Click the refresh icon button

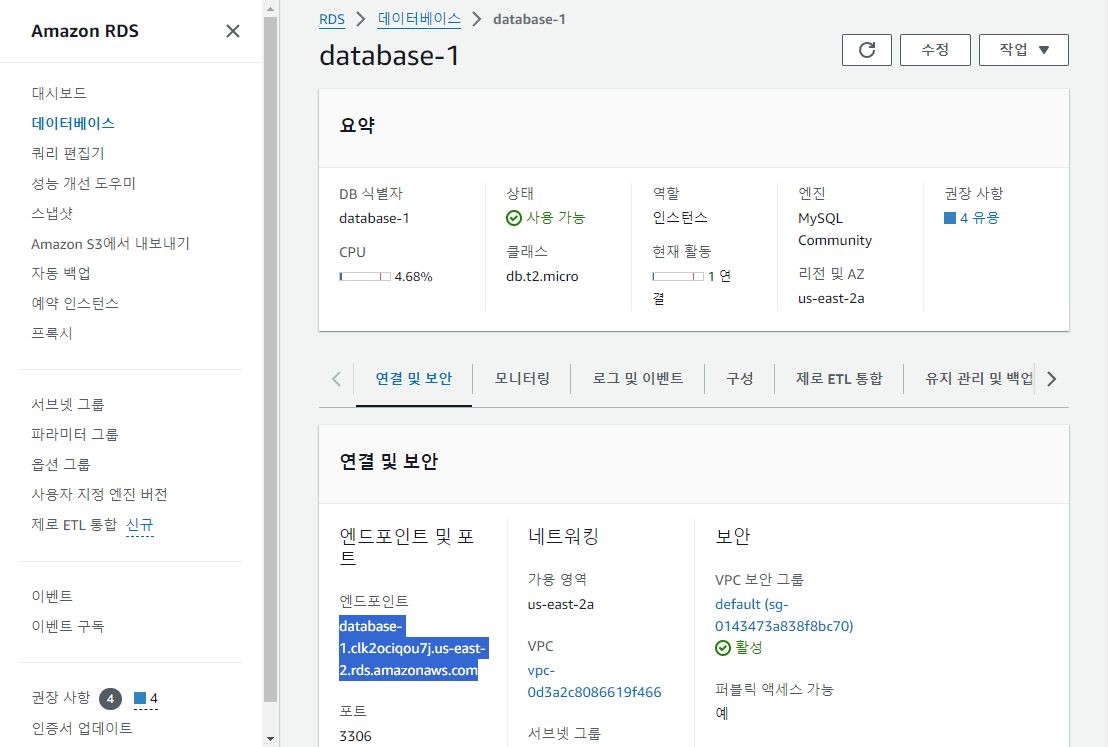pos(866,50)
